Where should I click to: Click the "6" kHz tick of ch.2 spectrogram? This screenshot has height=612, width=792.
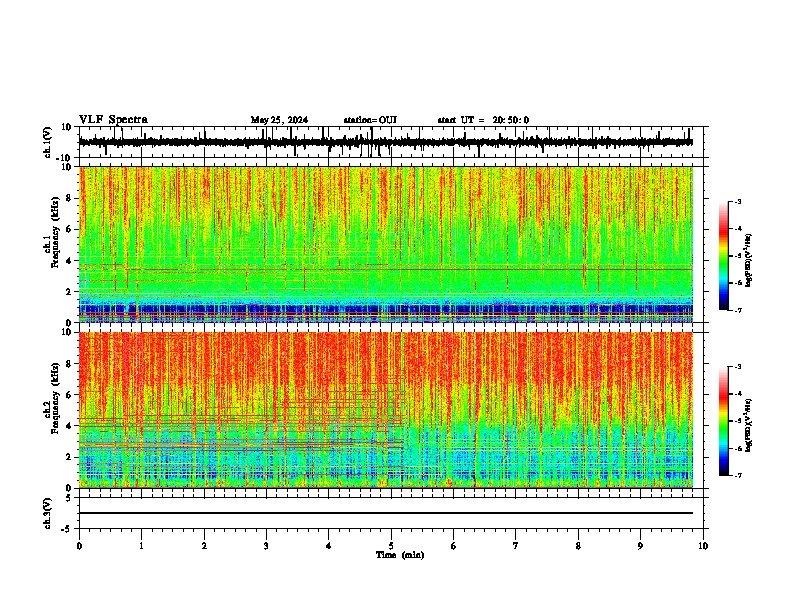69,394
